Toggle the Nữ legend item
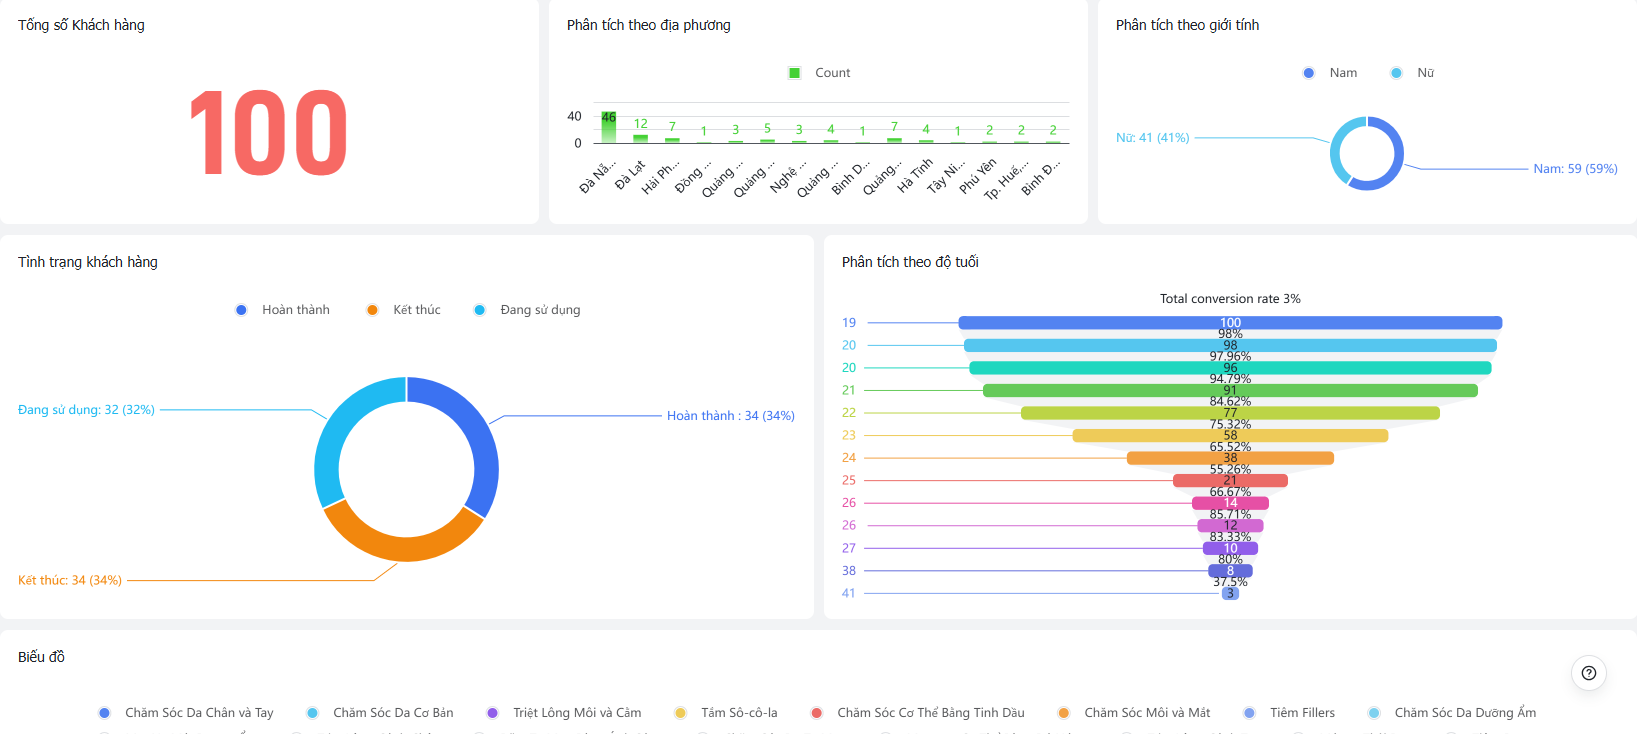This screenshot has width=1637, height=734. click(1412, 73)
